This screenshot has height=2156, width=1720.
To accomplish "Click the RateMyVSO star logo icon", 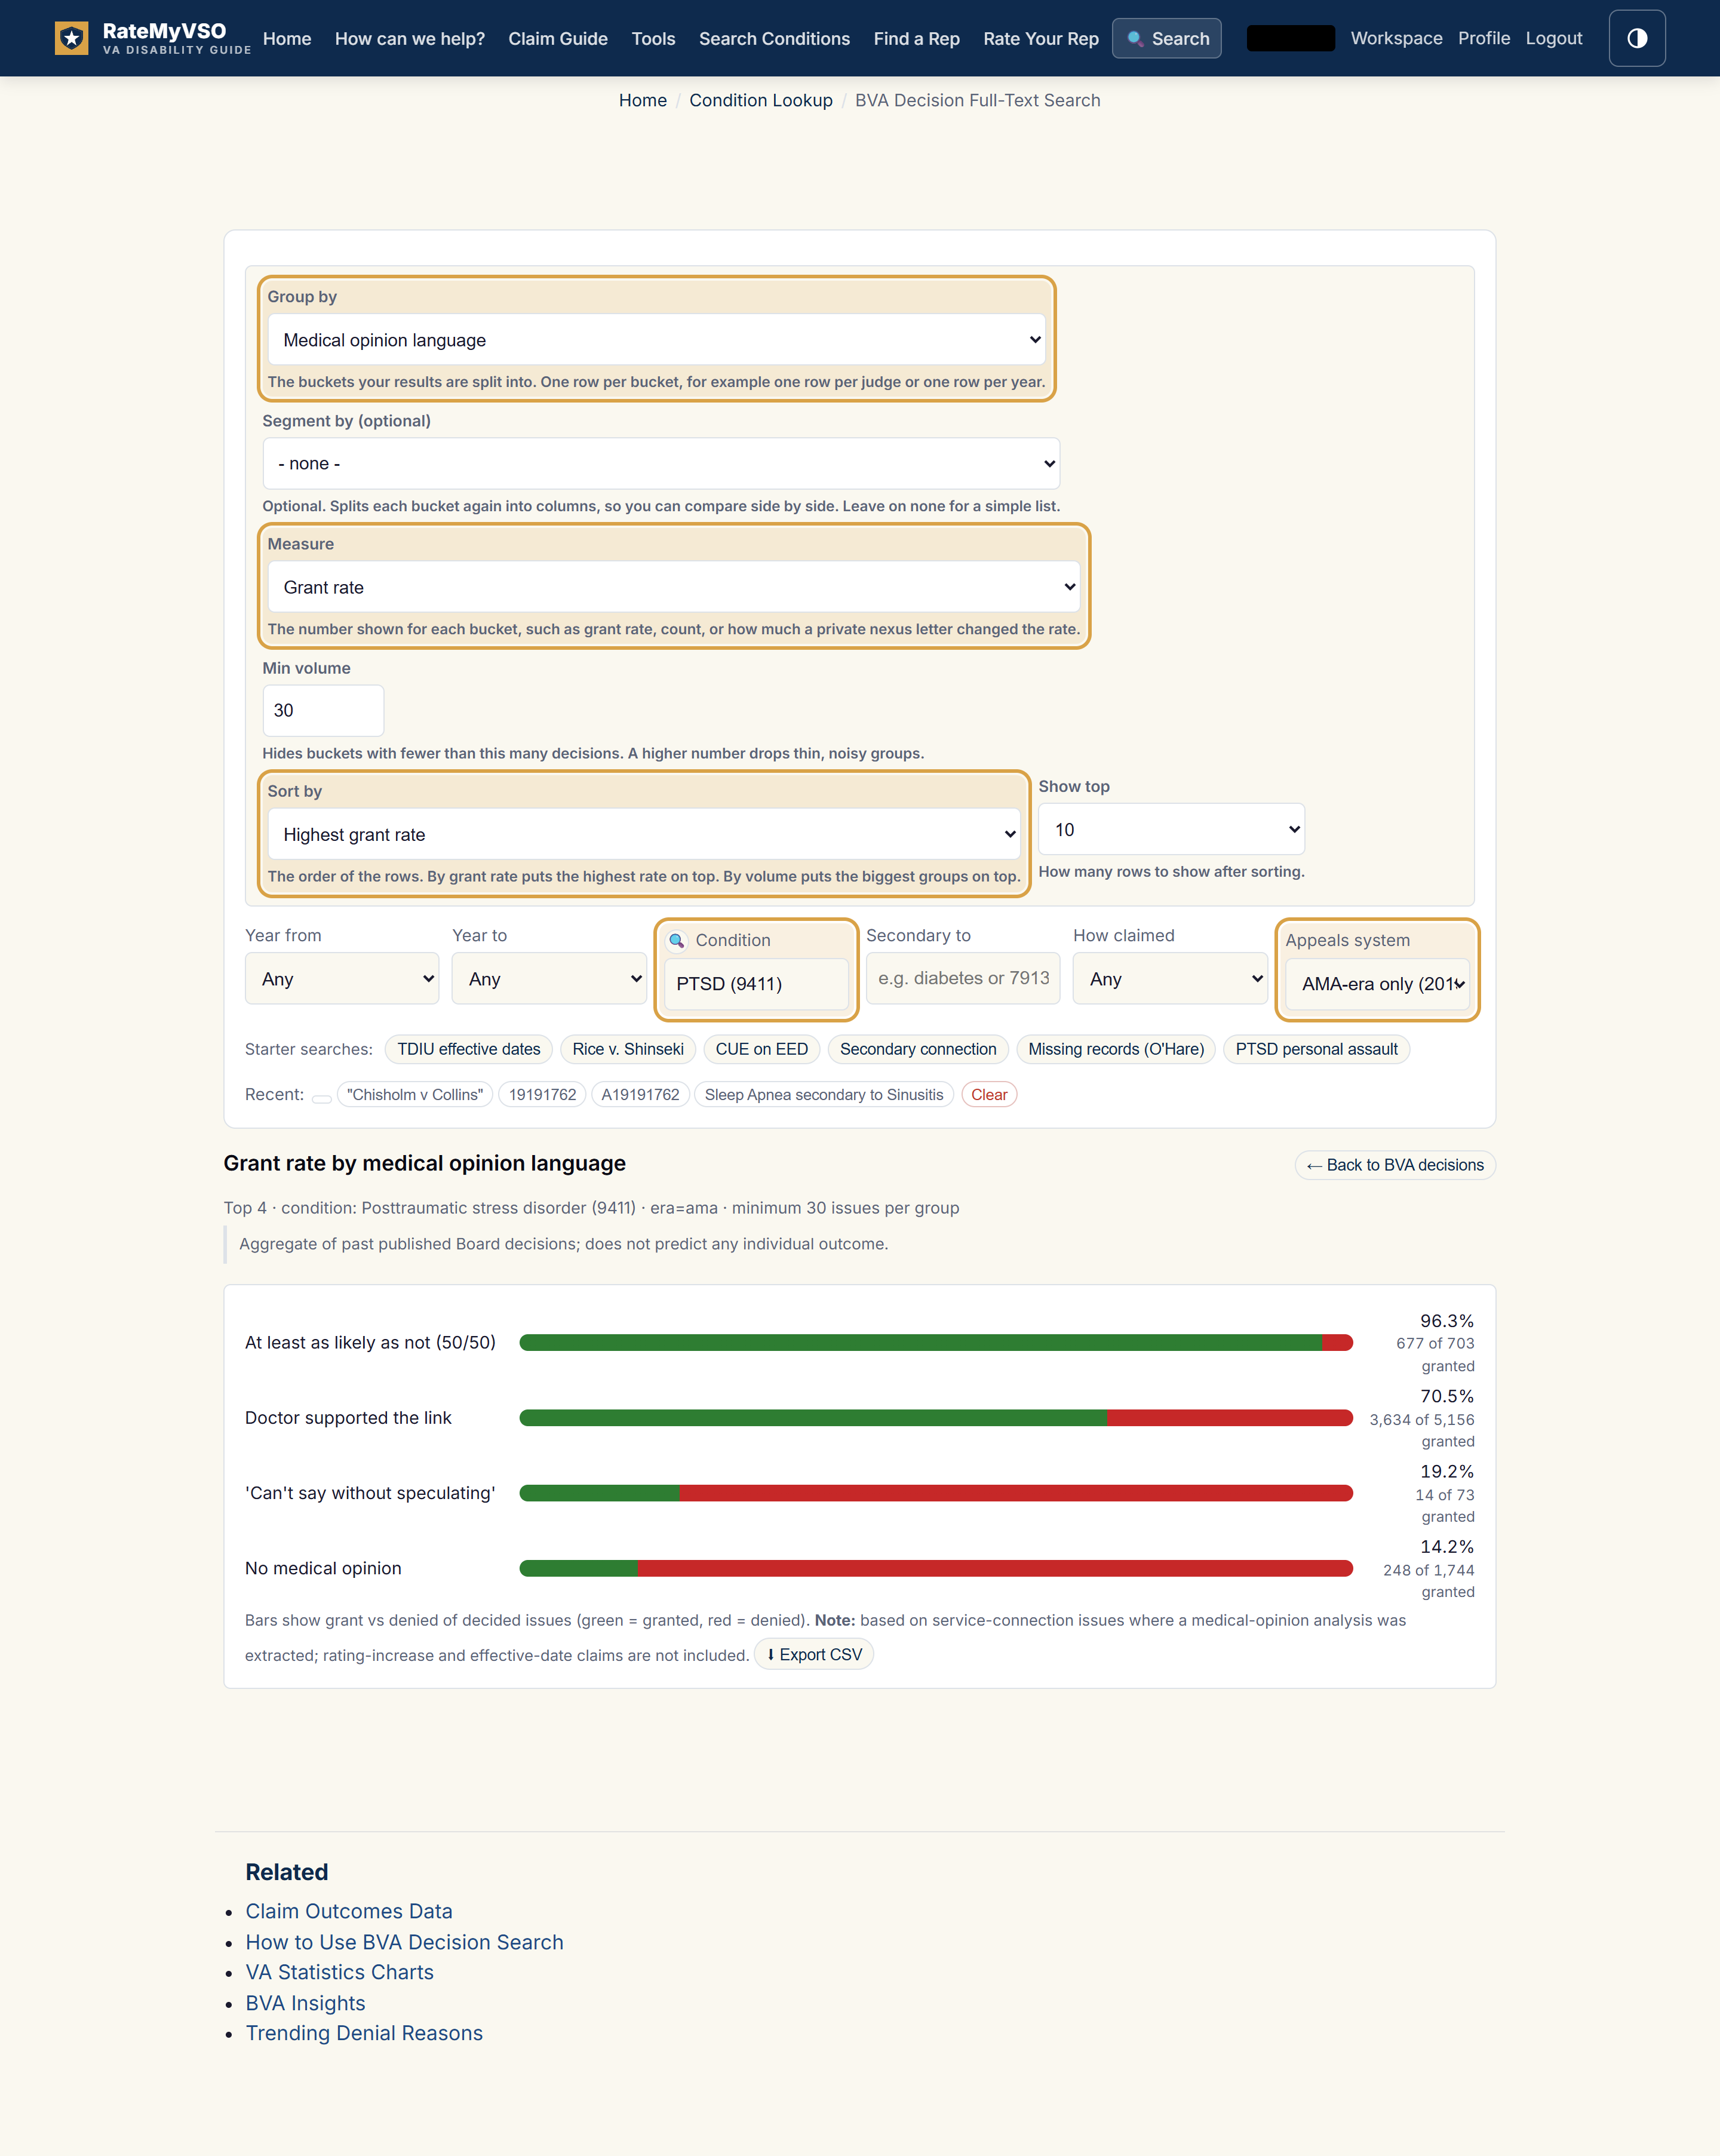I will [71, 38].
